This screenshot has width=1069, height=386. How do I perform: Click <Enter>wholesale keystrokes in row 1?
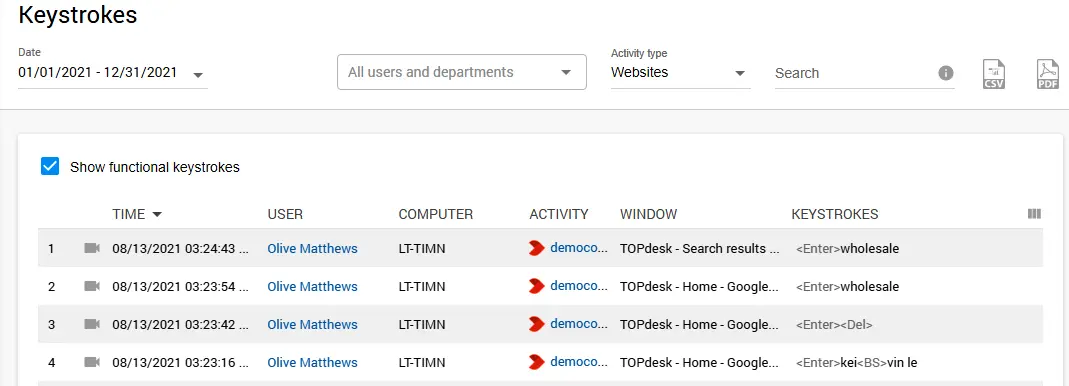[847, 248]
